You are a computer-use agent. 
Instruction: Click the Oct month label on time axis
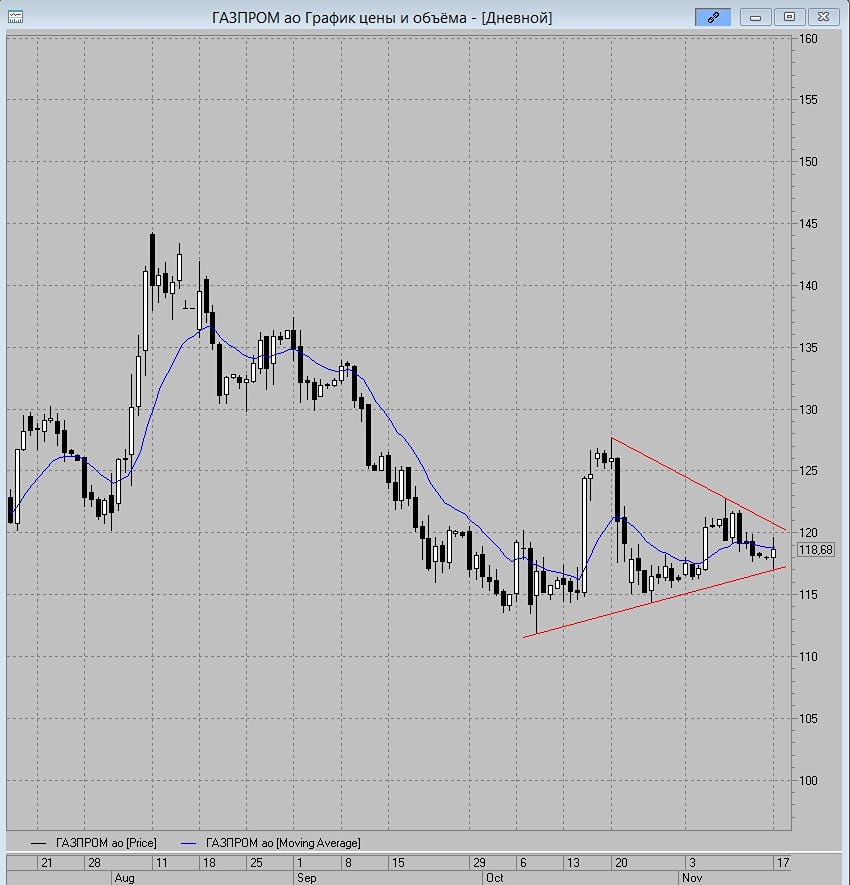(494, 878)
